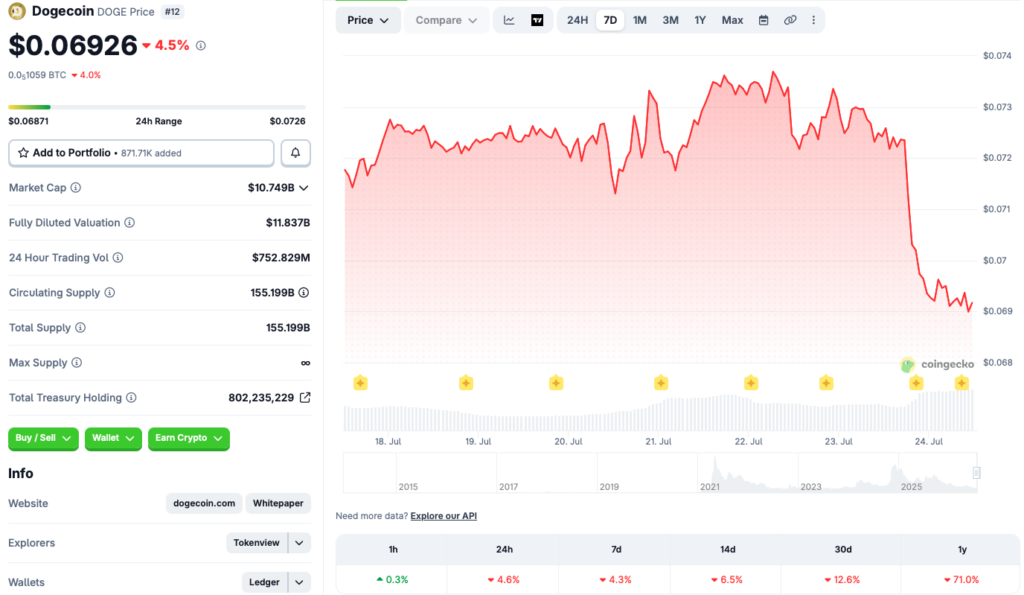Viewport: 1024px width, 595px height.
Task: Show Total Supply info tooltip
Action: [80, 328]
